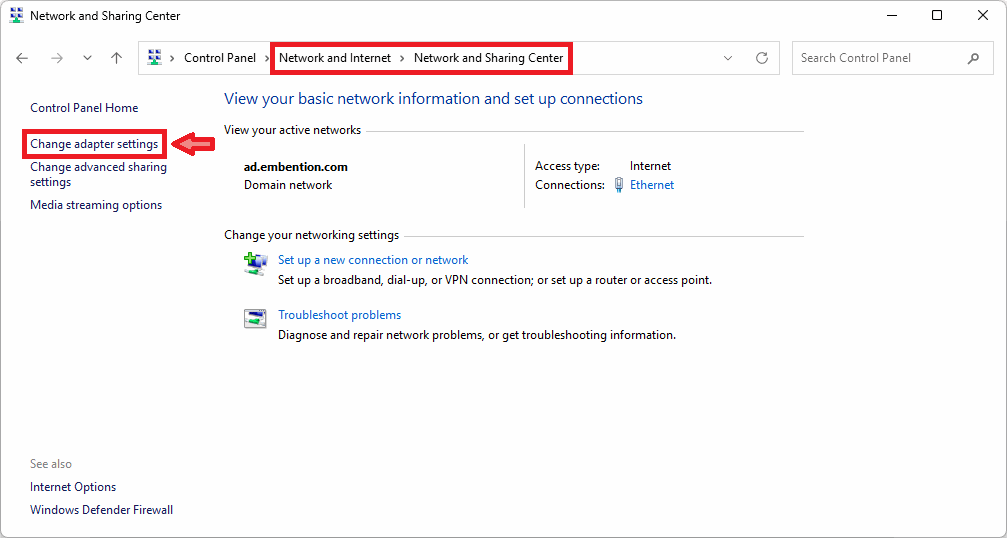
Task: Click the Up one level arrow
Action: click(x=116, y=58)
